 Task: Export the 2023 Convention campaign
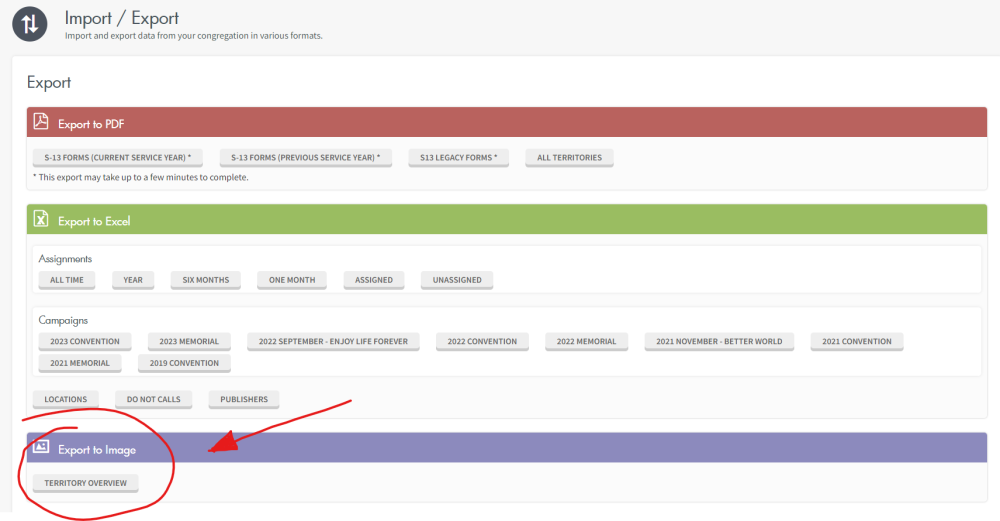(85, 342)
